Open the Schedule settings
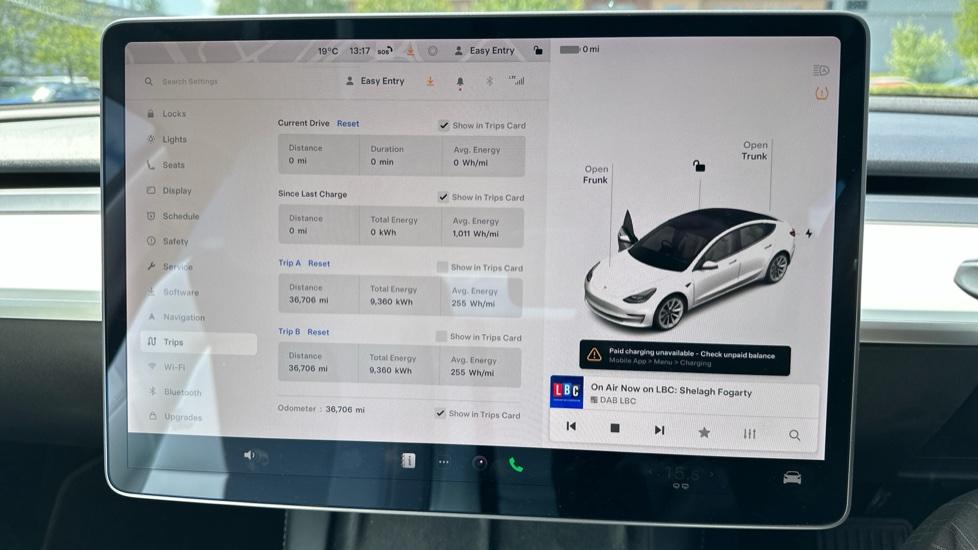Viewport: 978px width, 550px height. point(173,216)
